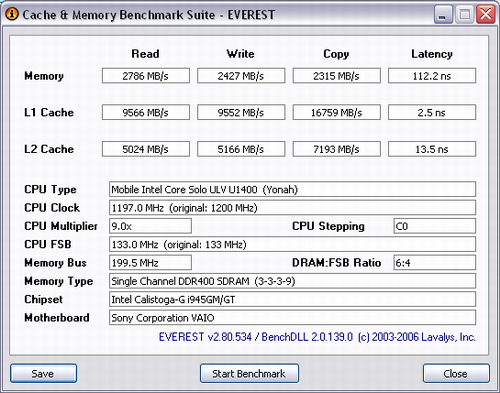
Task: Click the Chipset label
Action: 43,300
